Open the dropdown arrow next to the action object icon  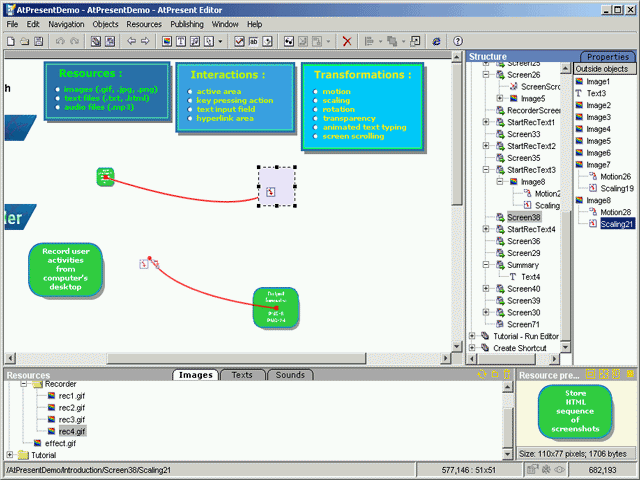(220, 41)
